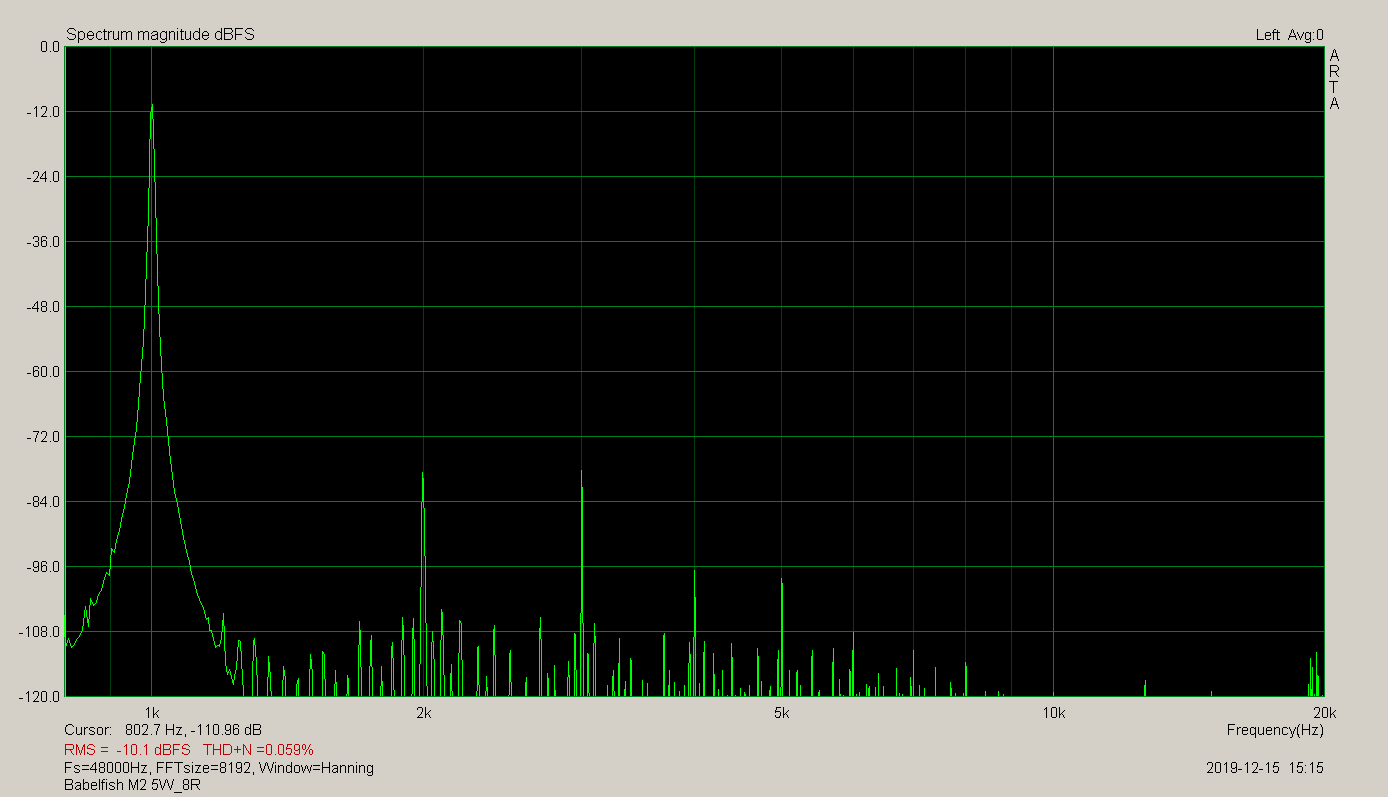The height and width of the screenshot is (797, 1388).
Task: Click the 1 kHz fundamental peak tip
Action: click(x=152, y=105)
